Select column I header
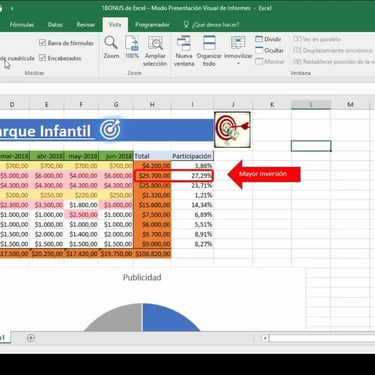Image resolution: width=375 pixels, height=375 pixels. click(x=192, y=105)
